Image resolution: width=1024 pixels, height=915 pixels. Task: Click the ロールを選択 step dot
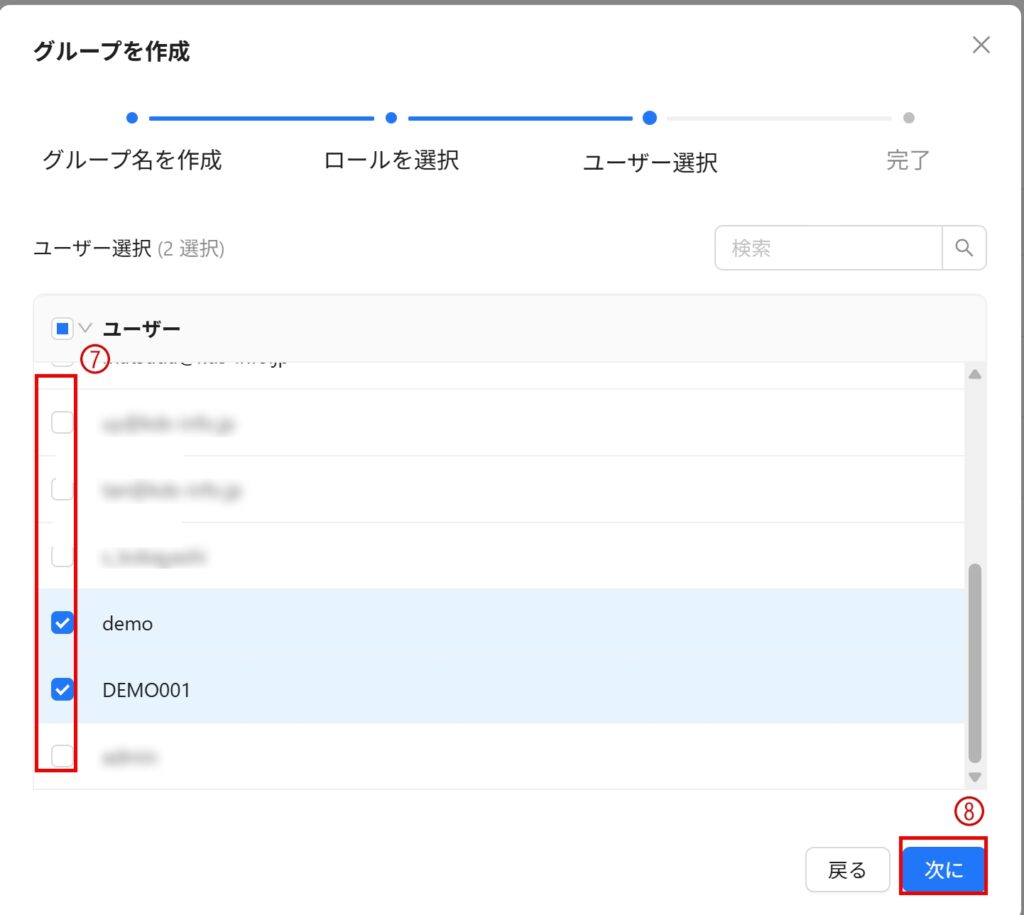[x=391, y=118]
